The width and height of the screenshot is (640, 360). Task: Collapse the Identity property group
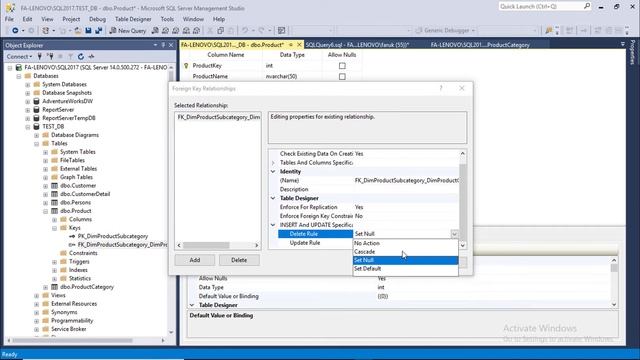click(x=273, y=171)
